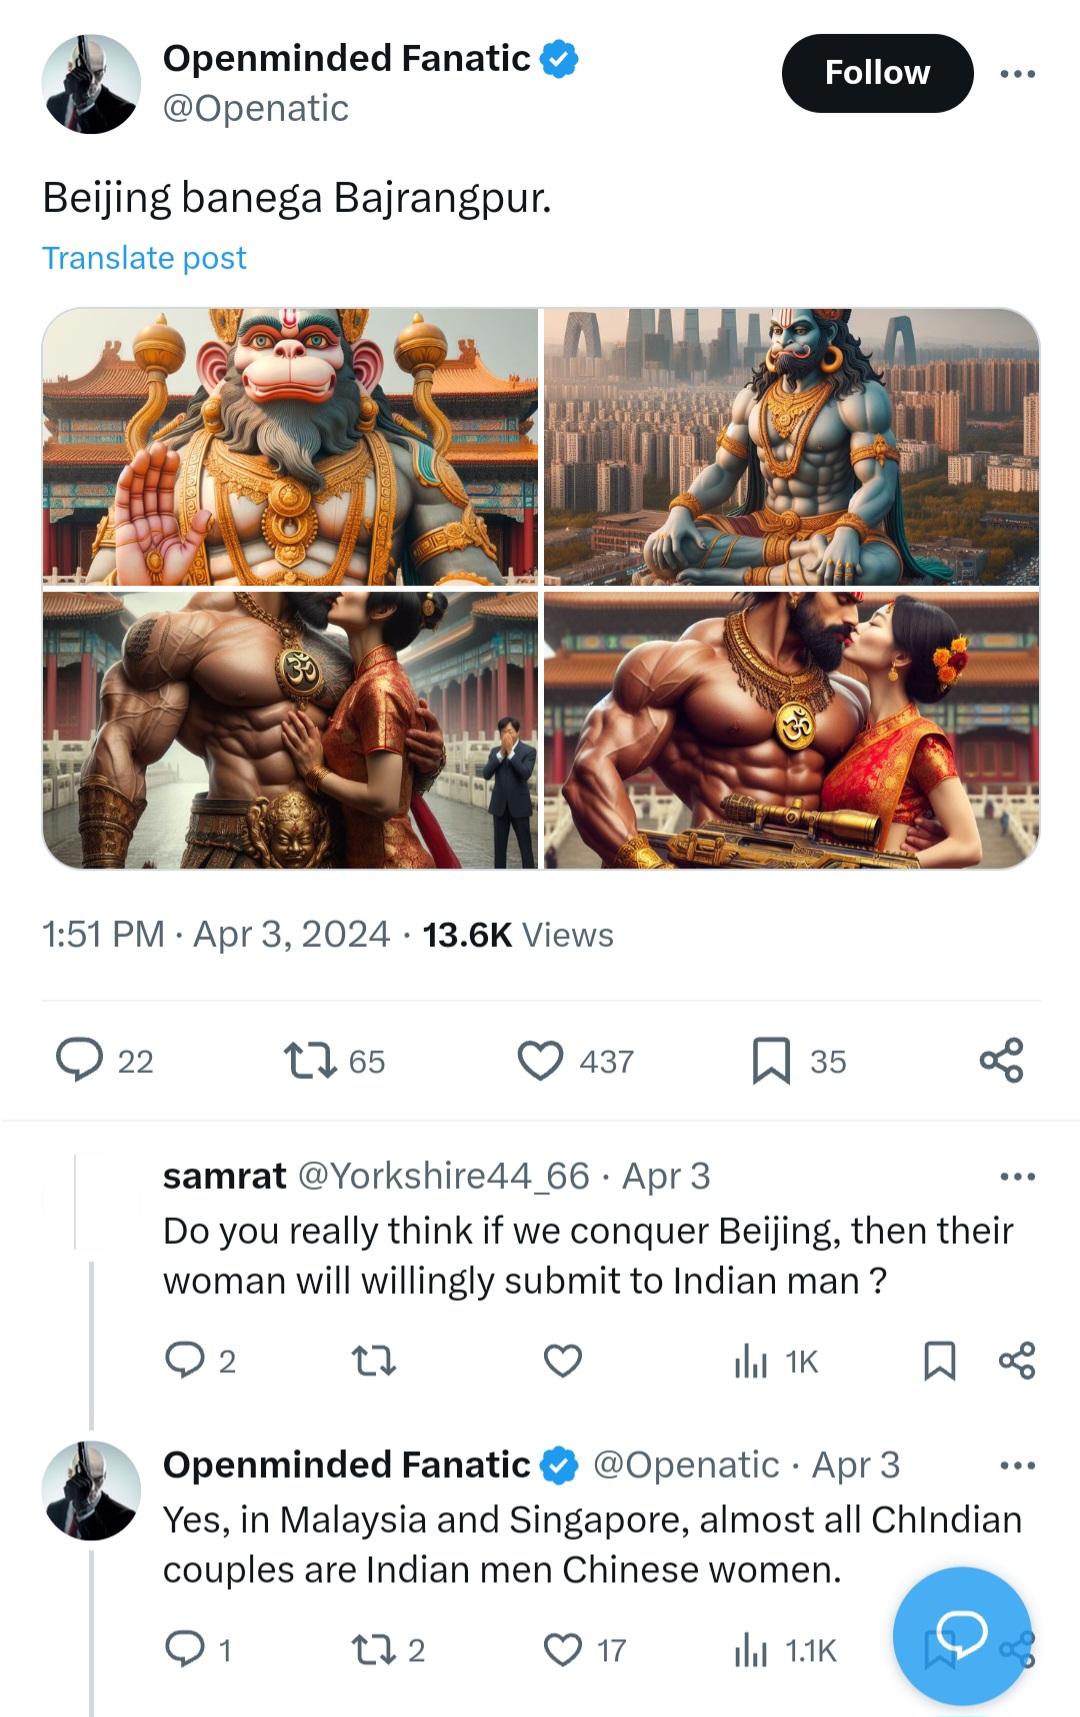Open the top-left Hanuman statue image
The width and height of the screenshot is (1080, 1717).
click(290, 446)
